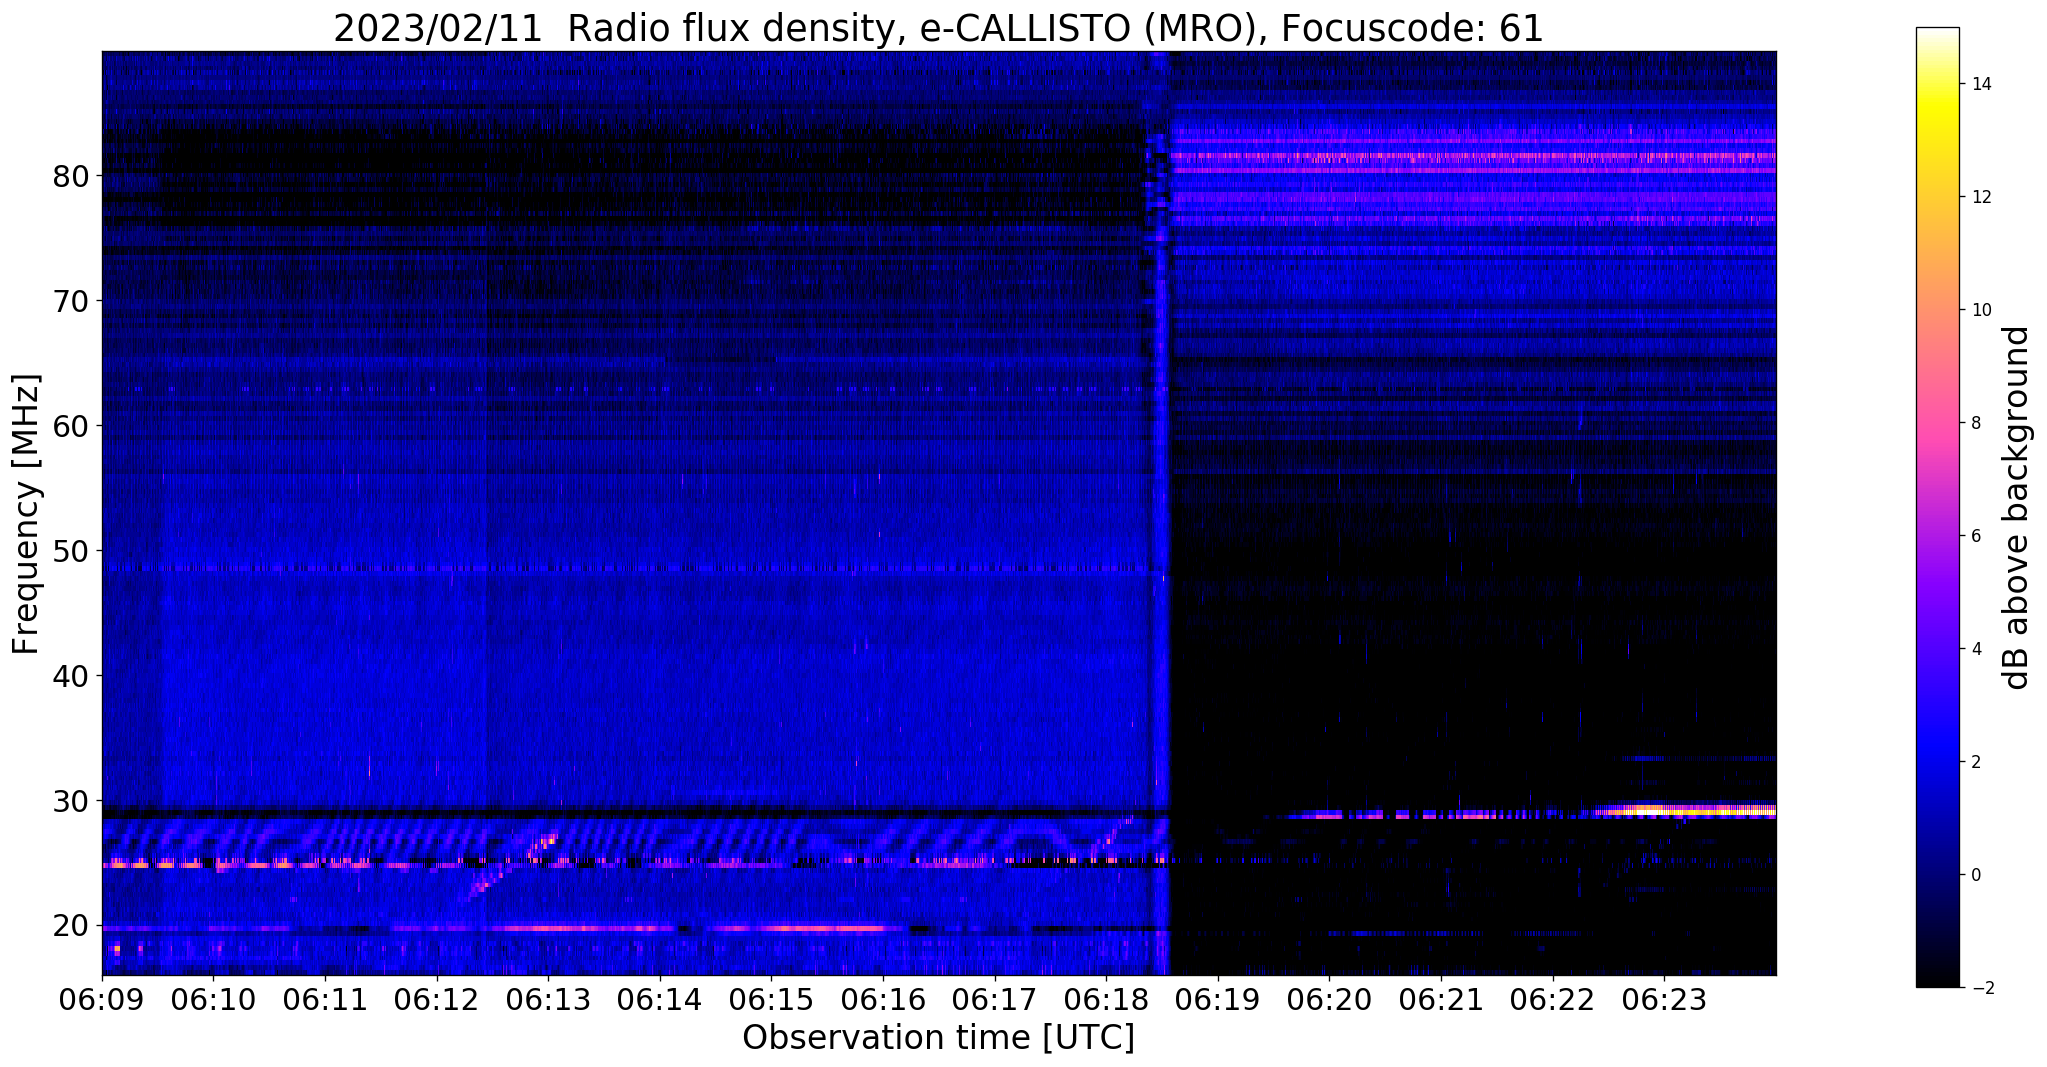Click the 70 MHz frequency tick label
This screenshot has height=1067, width=2047.
[x=71, y=301]
